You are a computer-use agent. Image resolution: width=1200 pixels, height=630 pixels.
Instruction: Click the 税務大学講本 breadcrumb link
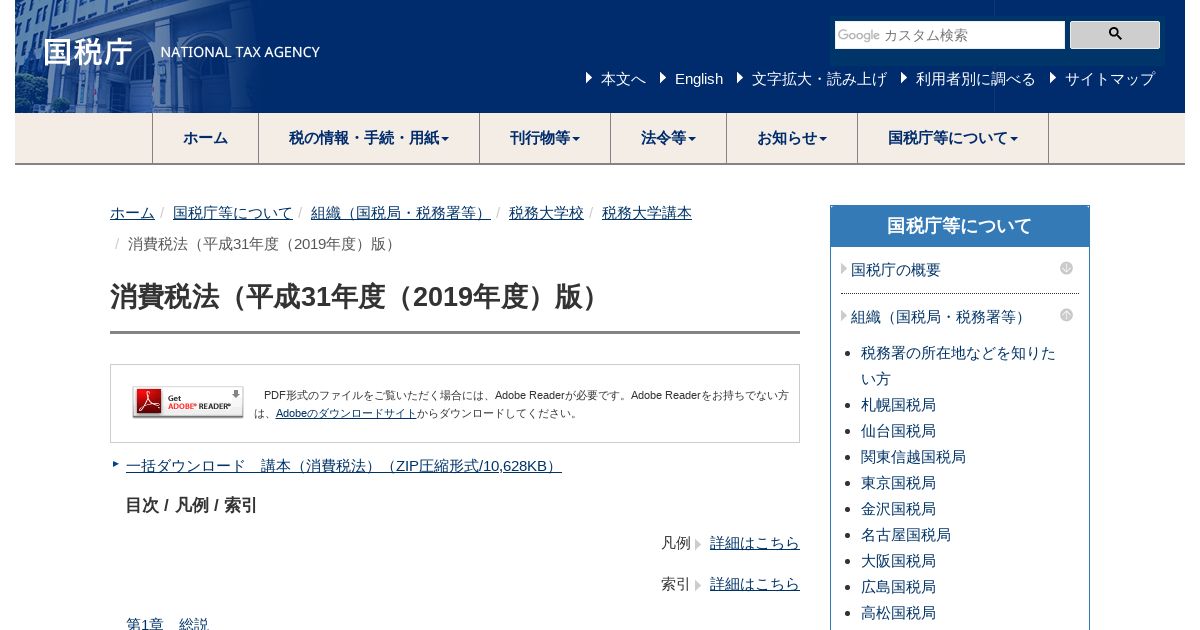coord(647,213)
